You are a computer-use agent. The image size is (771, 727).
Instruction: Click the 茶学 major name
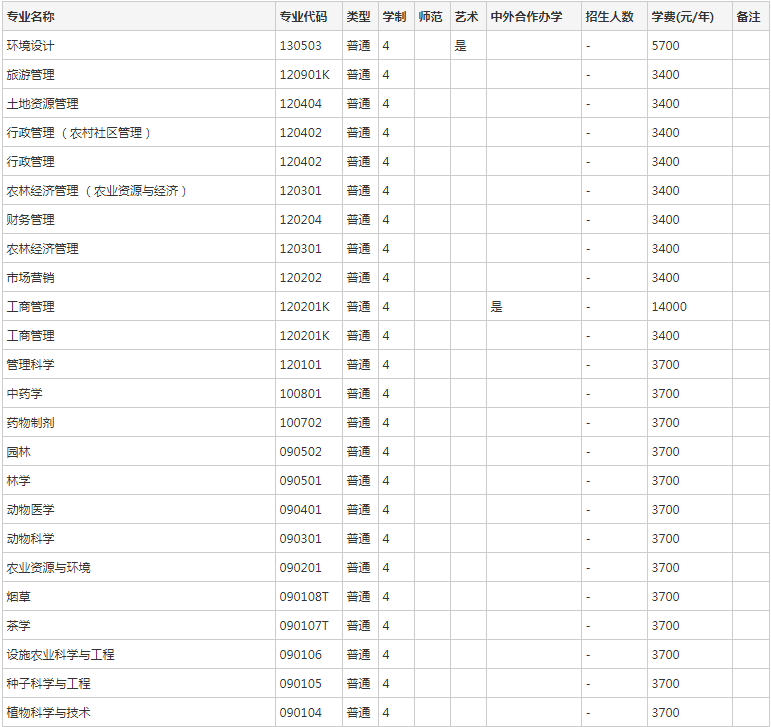pos(19,626)
